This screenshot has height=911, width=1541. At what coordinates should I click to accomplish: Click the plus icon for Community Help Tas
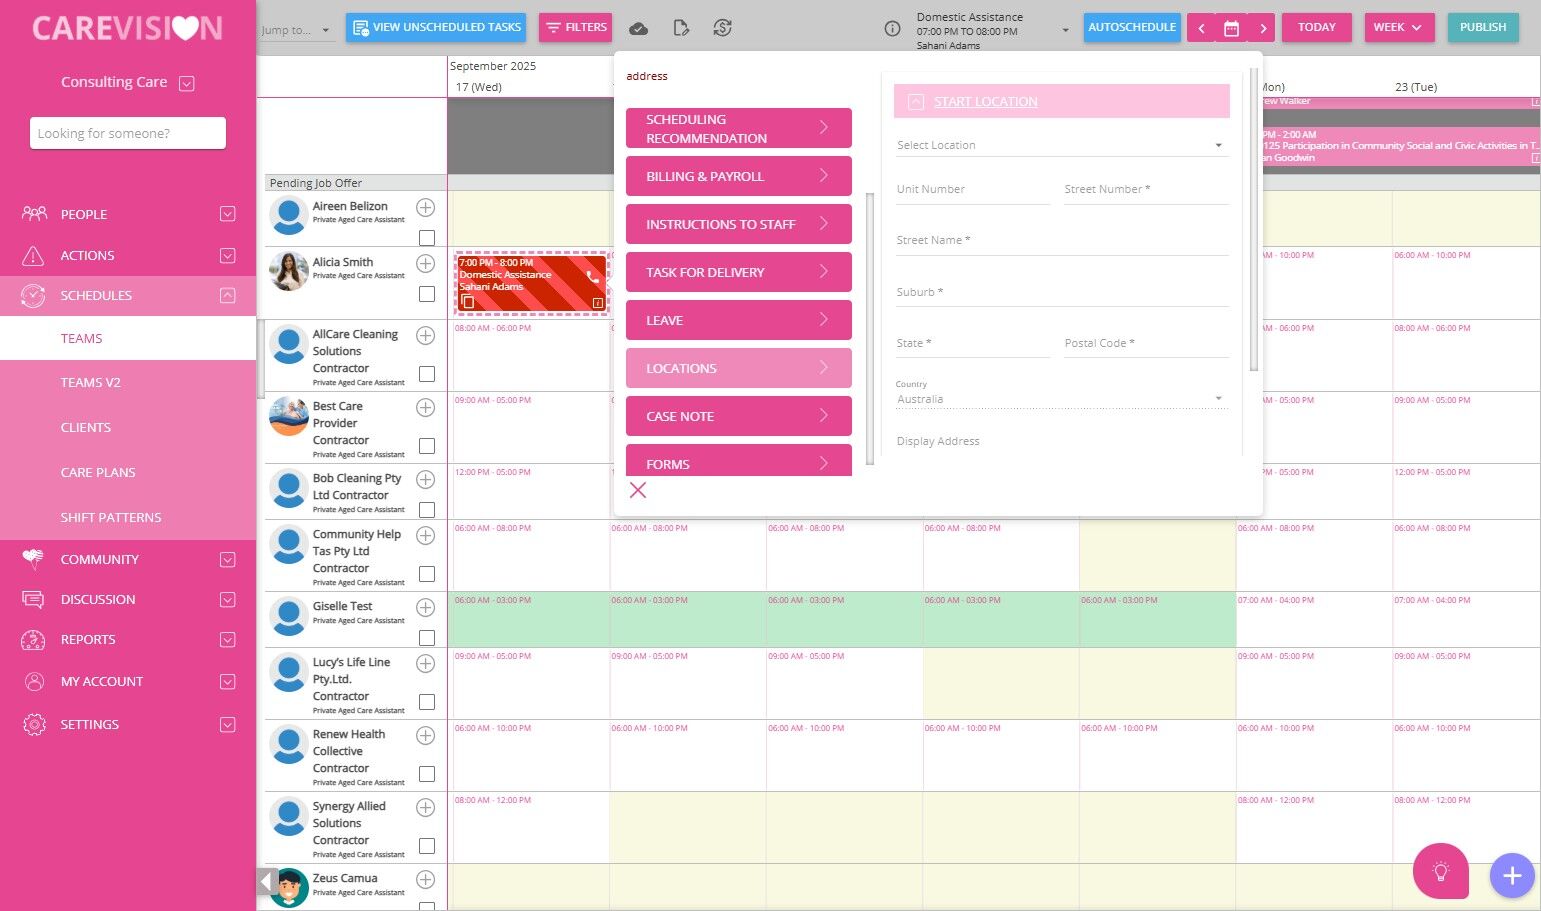(x=426, y=535)
